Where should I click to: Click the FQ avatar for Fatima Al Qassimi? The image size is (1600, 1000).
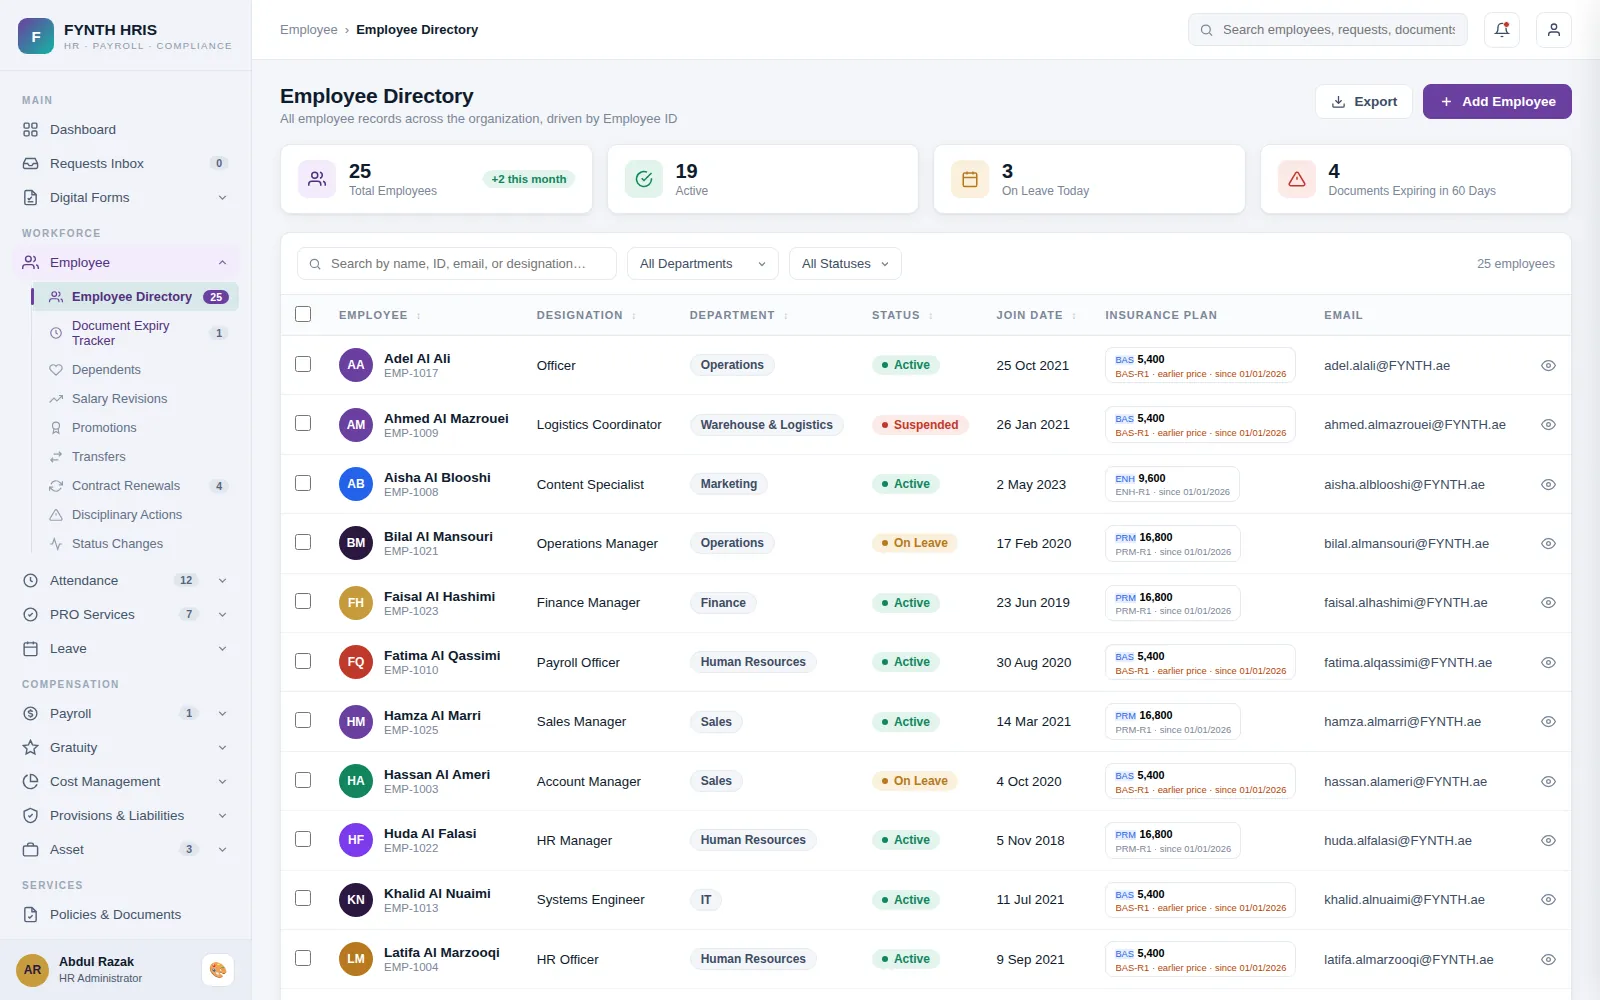point(356,662)
